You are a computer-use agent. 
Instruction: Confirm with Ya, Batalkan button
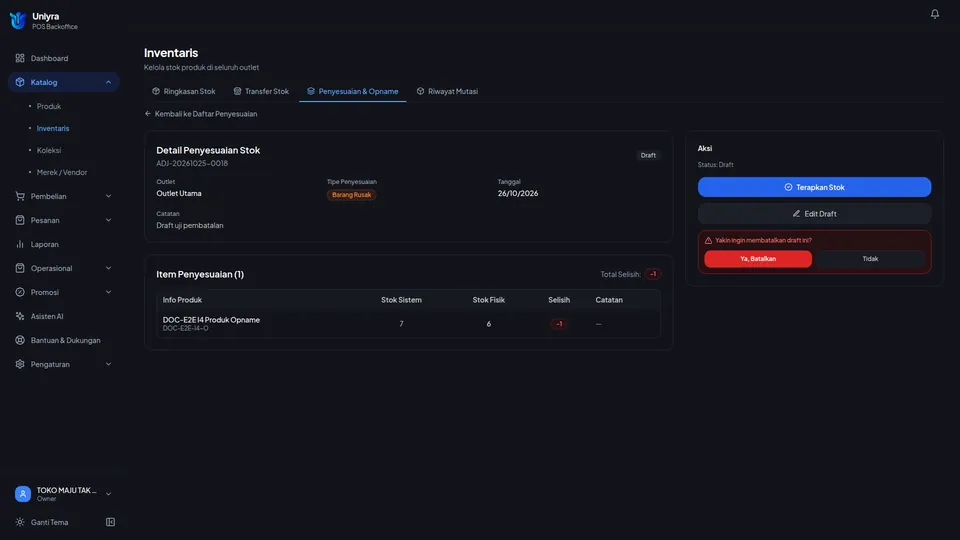tap(758, 258)
